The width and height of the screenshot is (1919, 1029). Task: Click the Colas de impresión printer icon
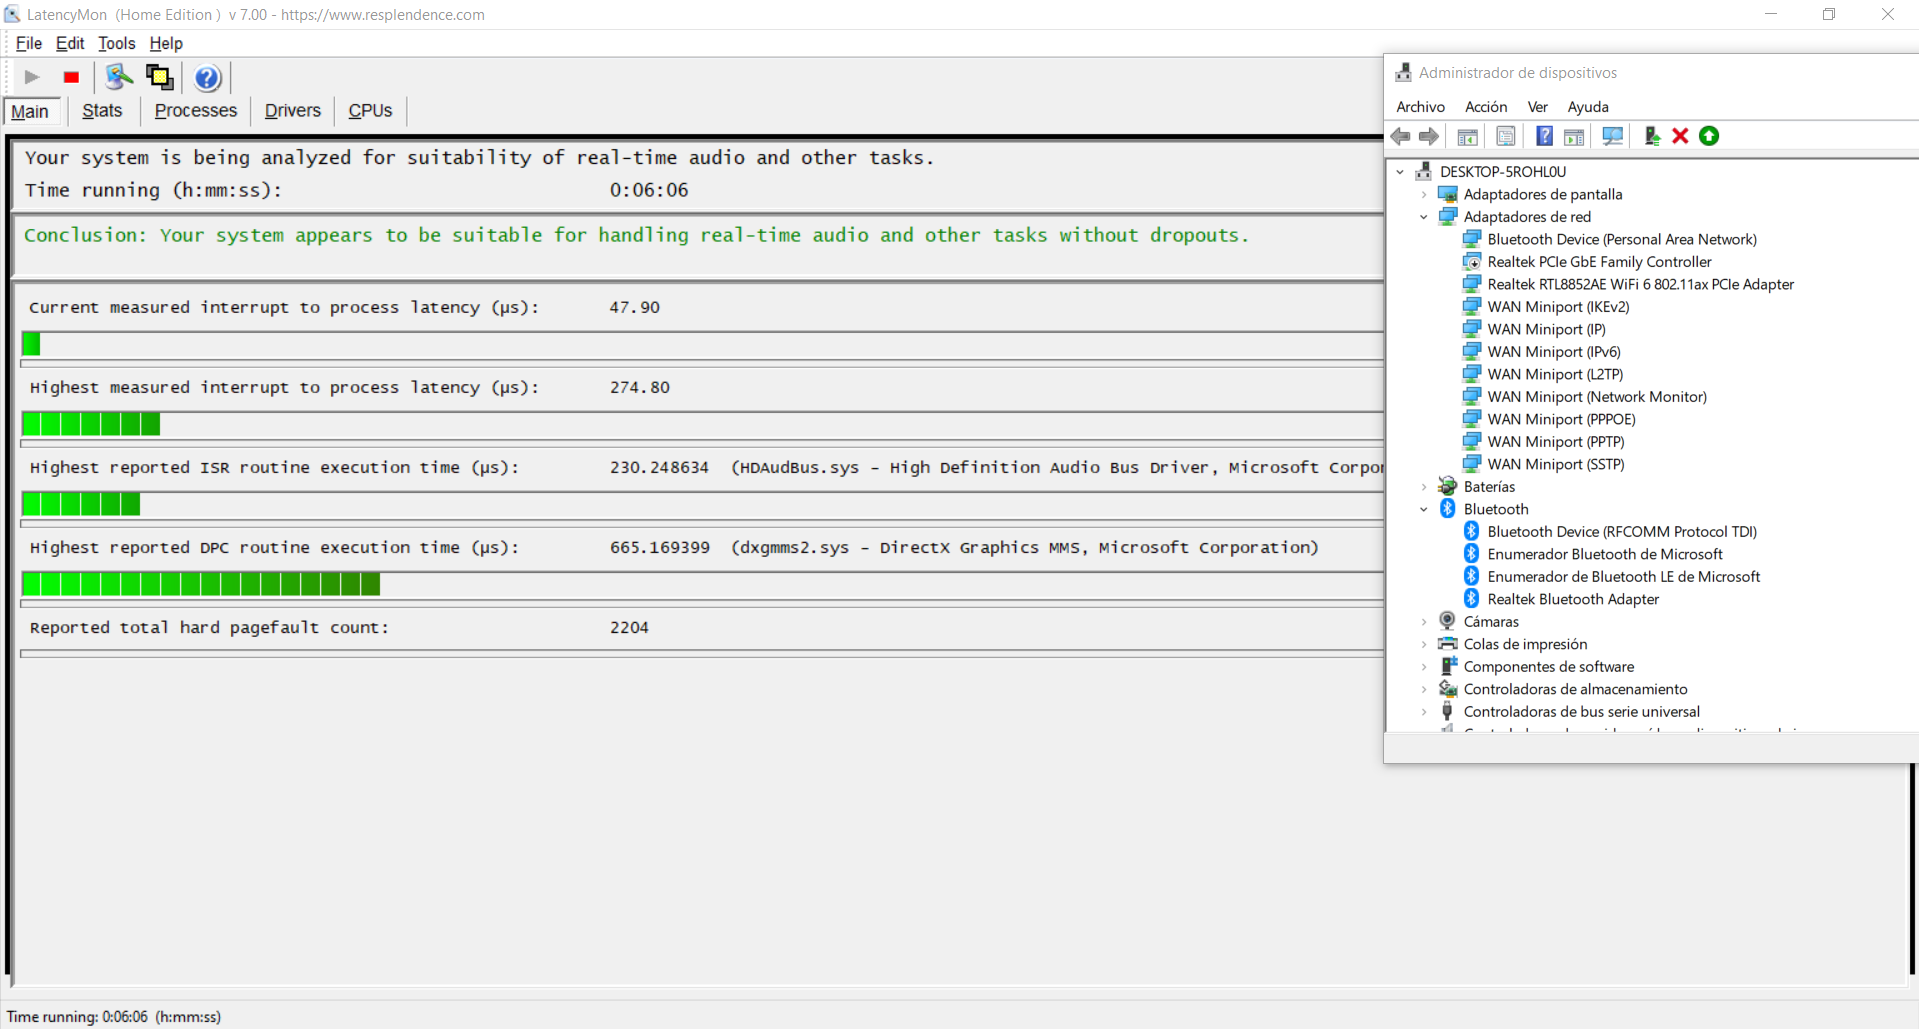tap(1447, 644)
